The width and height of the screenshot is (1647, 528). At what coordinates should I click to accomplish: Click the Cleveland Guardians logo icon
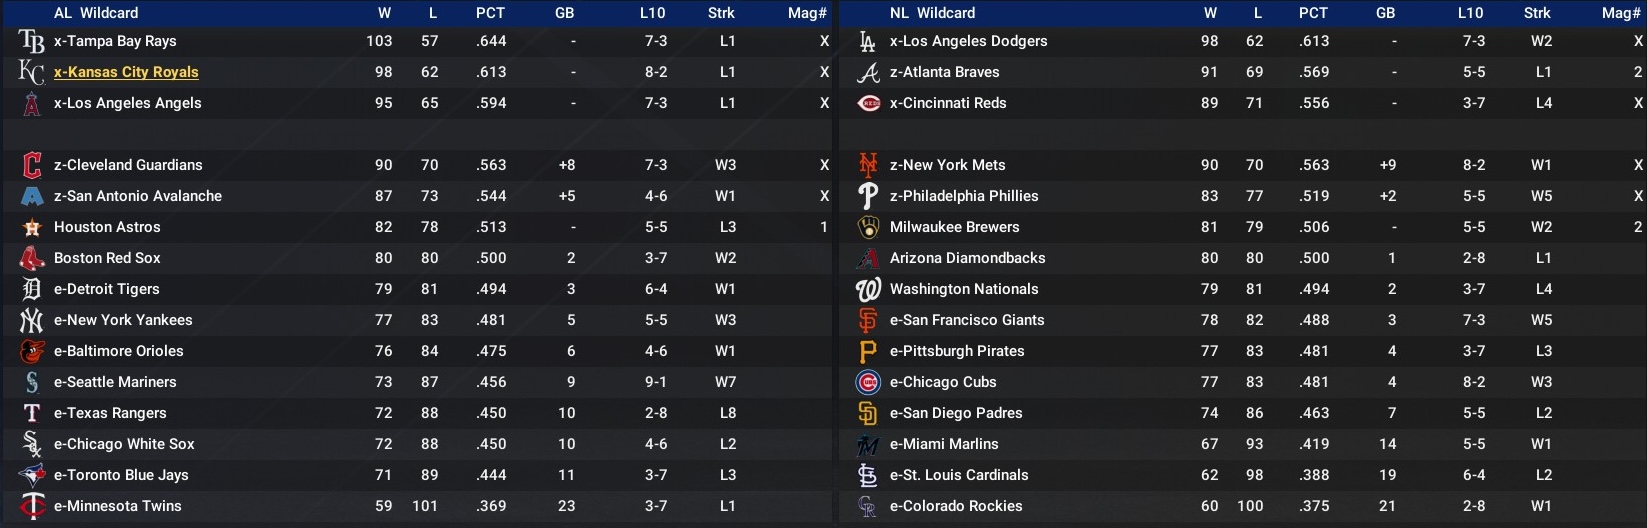pyautogui.click(x=32, y=165)
